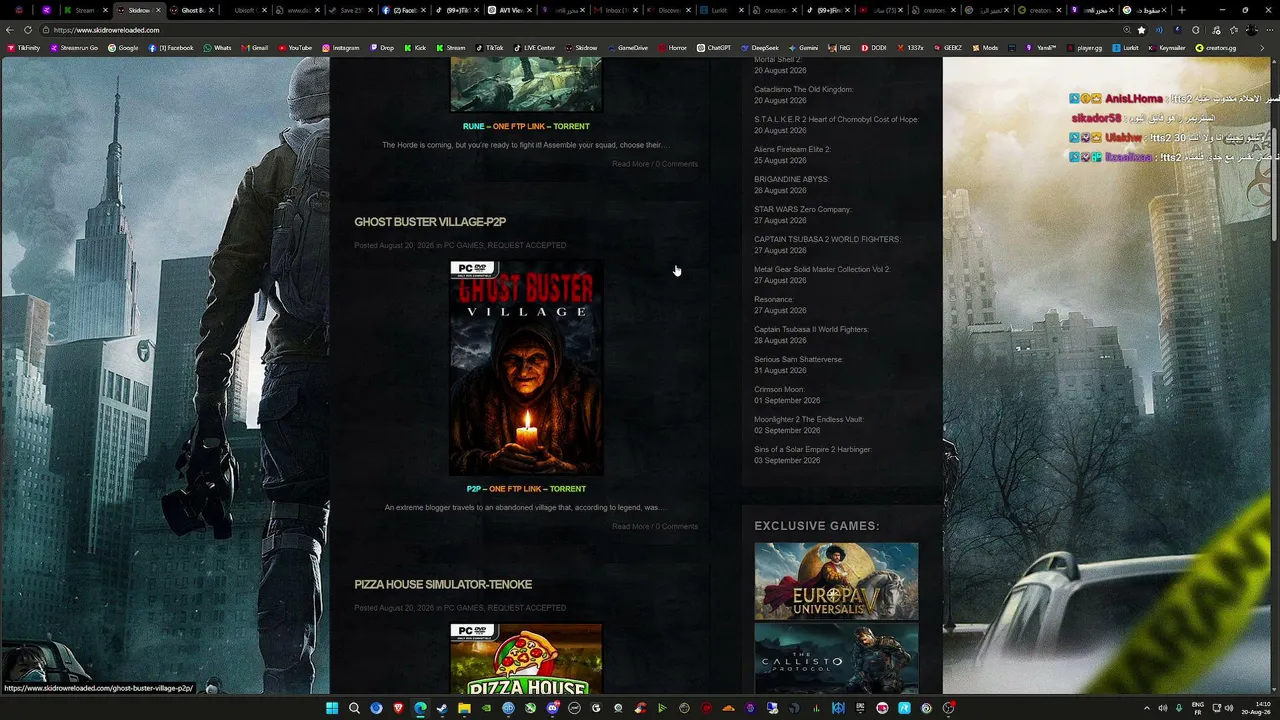Open the Instagram bookmark
Image resolution: width=1280 pixels, height=720 pixels.
341,48
